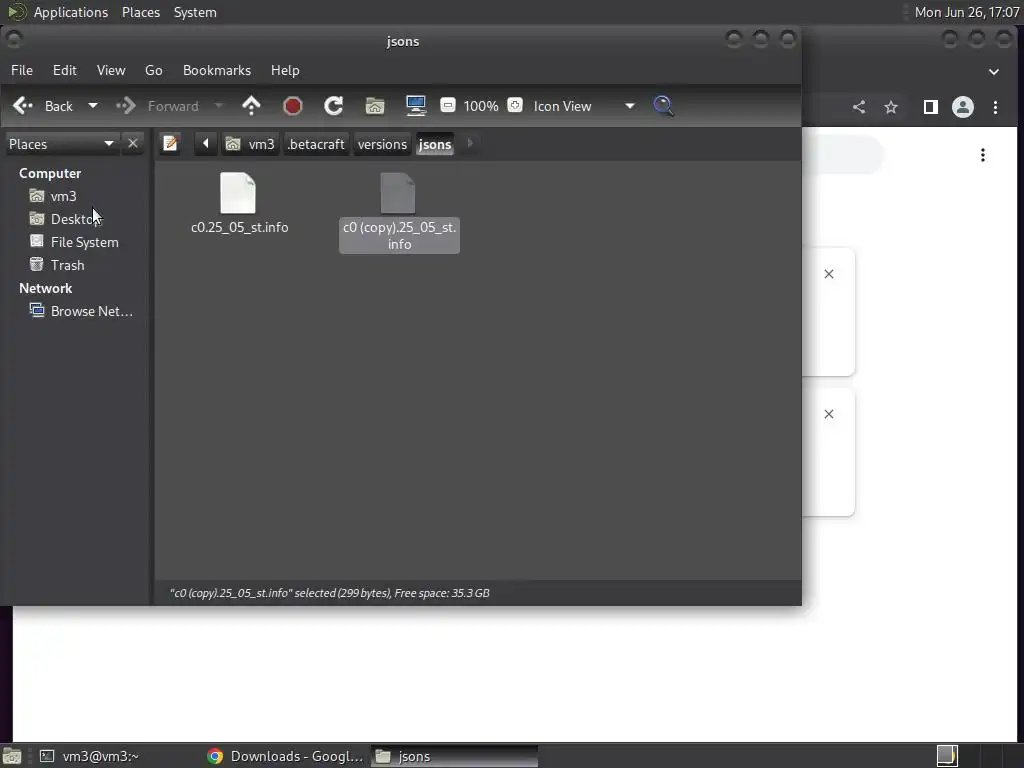Viewport: 1024px width, 768px height.
Task: Open the Computer toolbar icon
Action: (x=416, y=106)
